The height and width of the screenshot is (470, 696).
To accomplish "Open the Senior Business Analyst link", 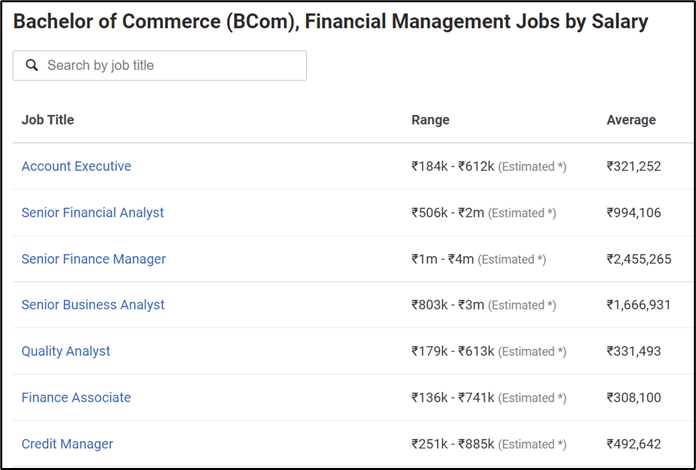I will click(93, 305).
